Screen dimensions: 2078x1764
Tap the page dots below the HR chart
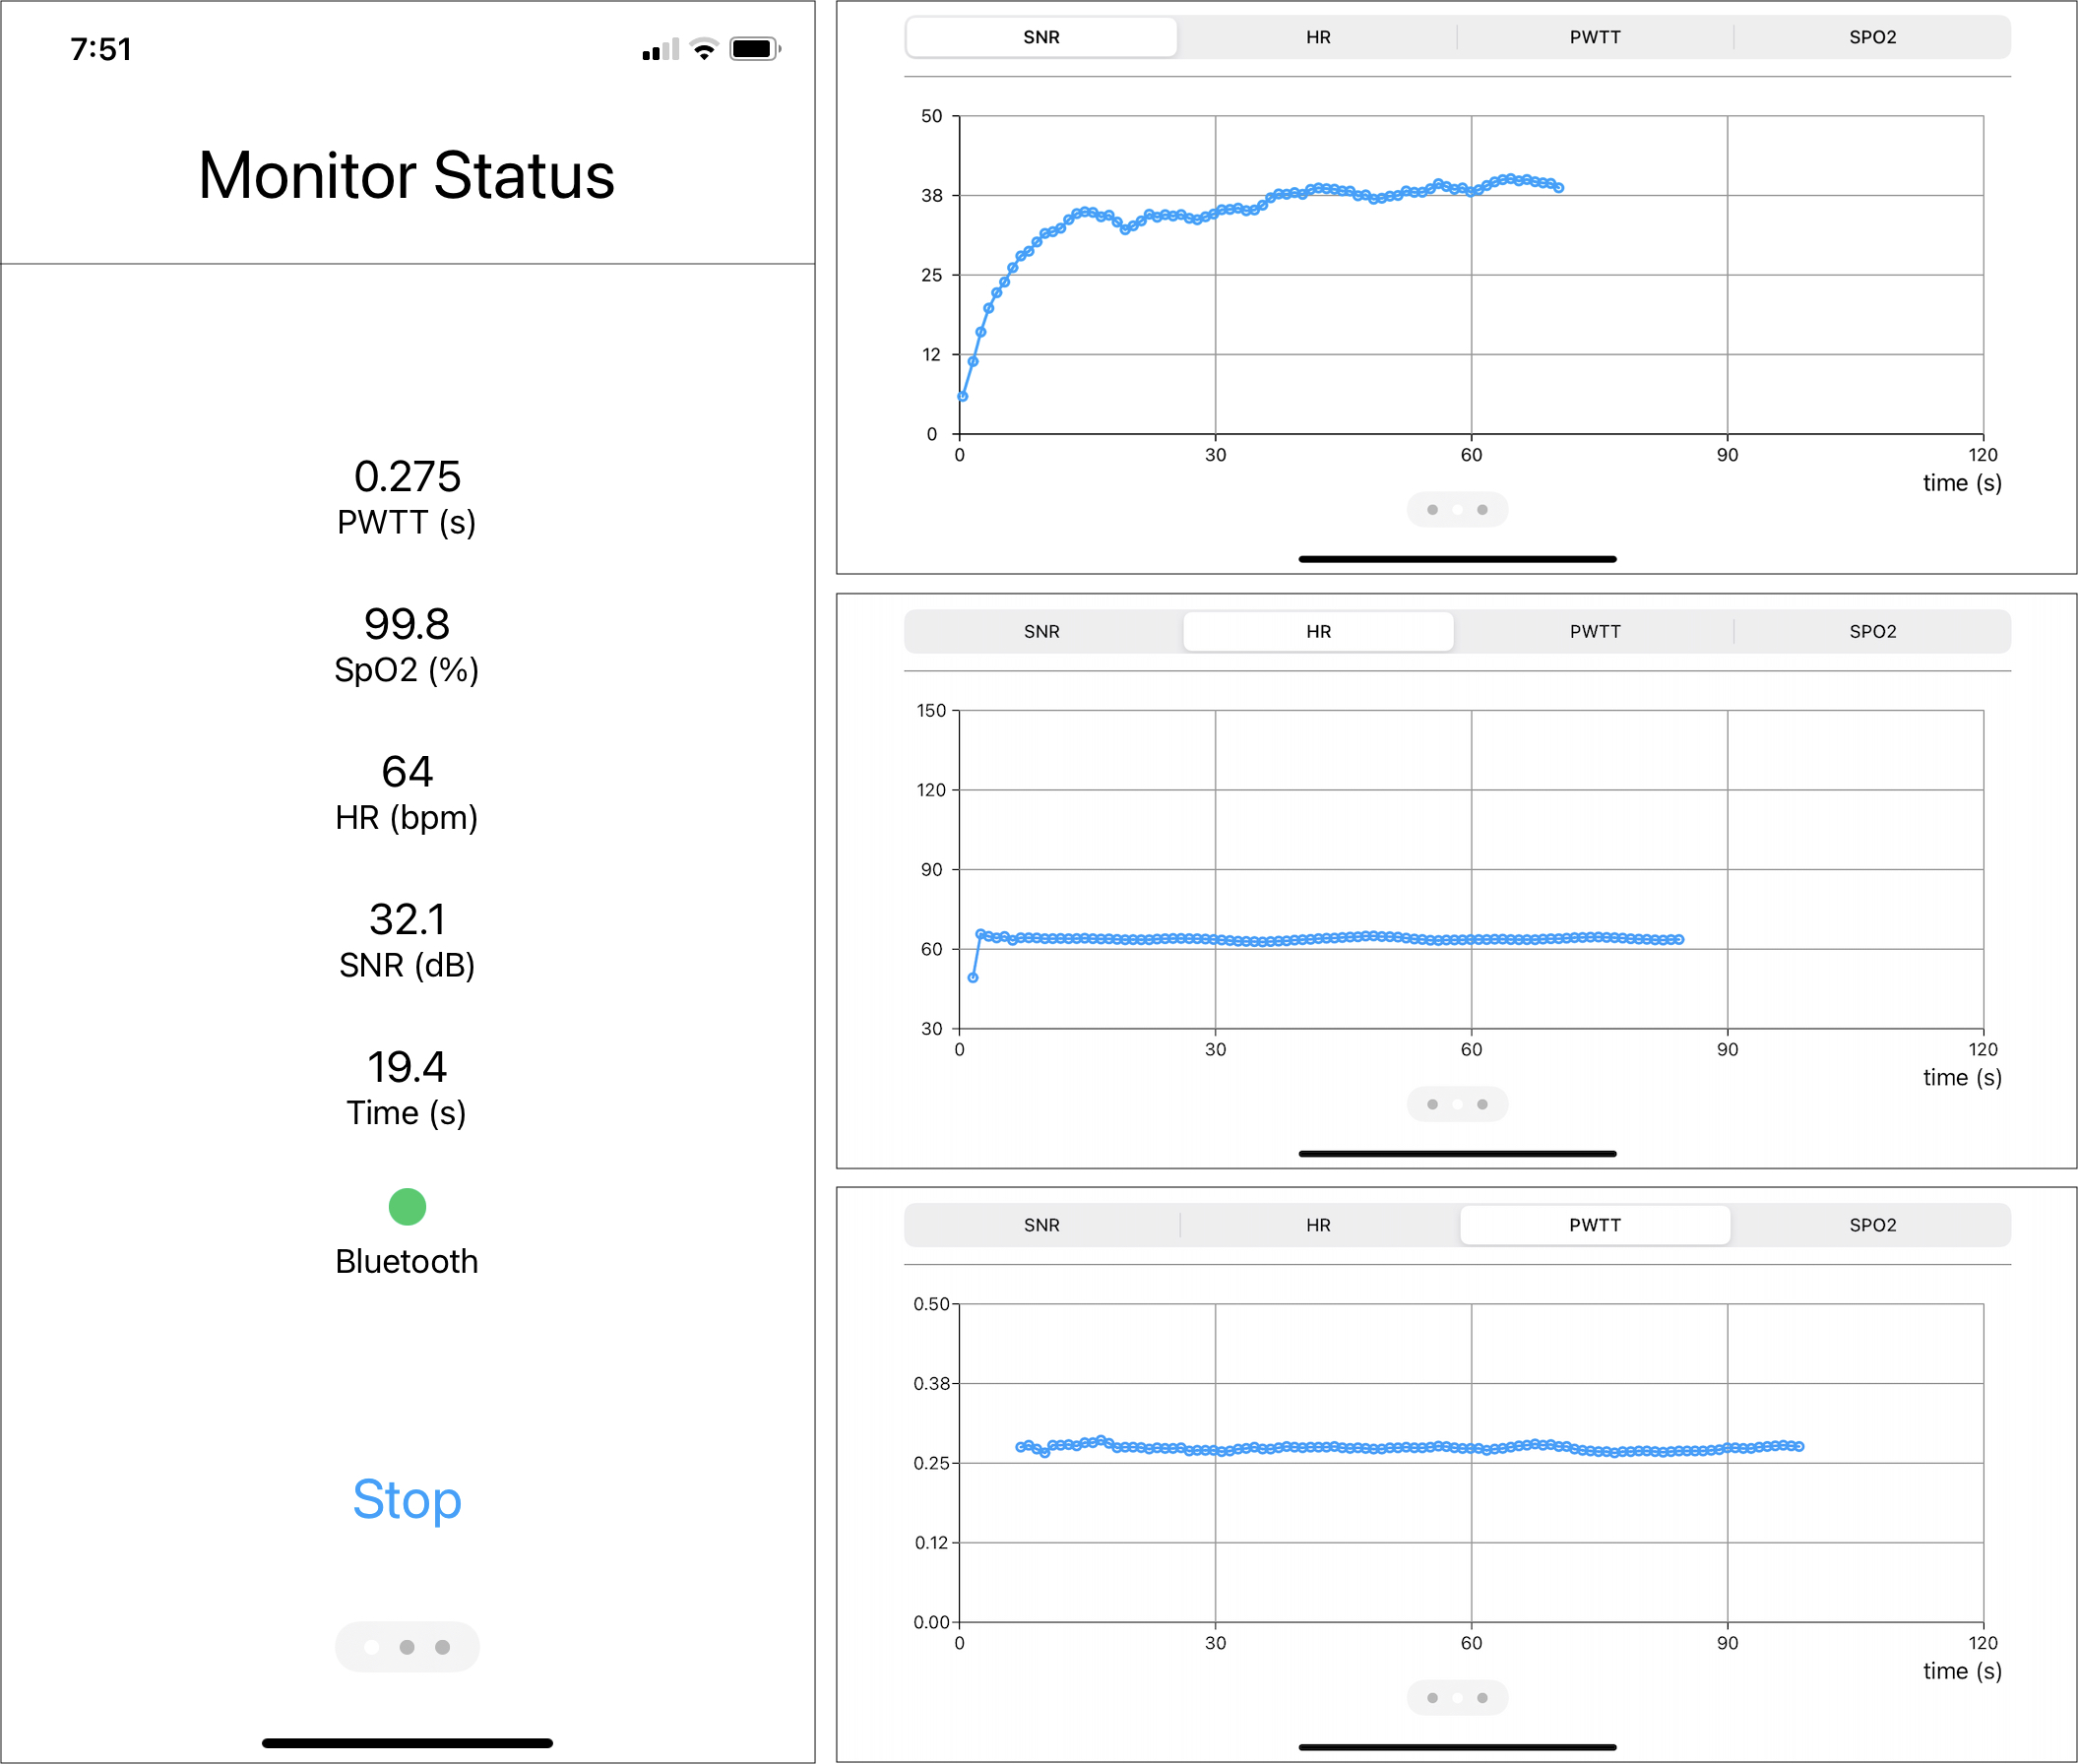coord(1457,1104)
